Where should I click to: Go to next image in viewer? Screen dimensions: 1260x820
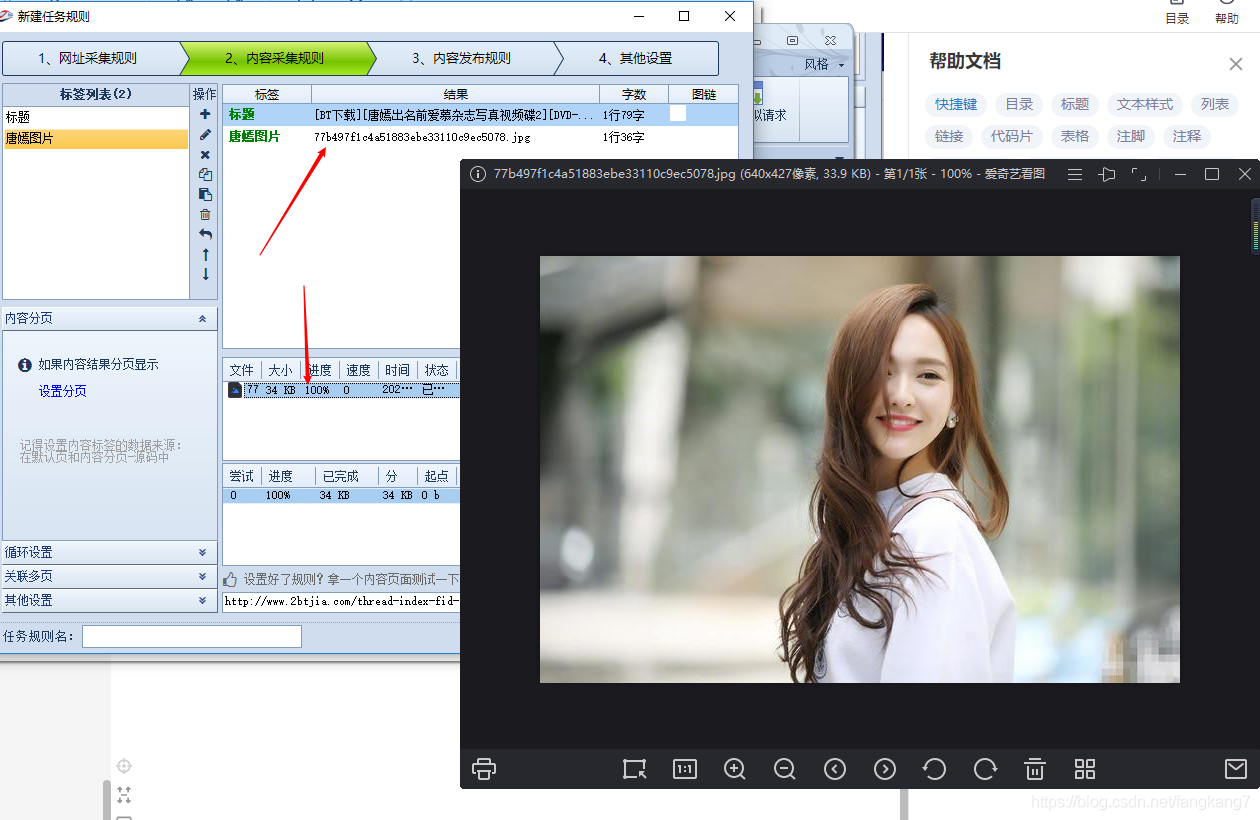coord(885,769)
